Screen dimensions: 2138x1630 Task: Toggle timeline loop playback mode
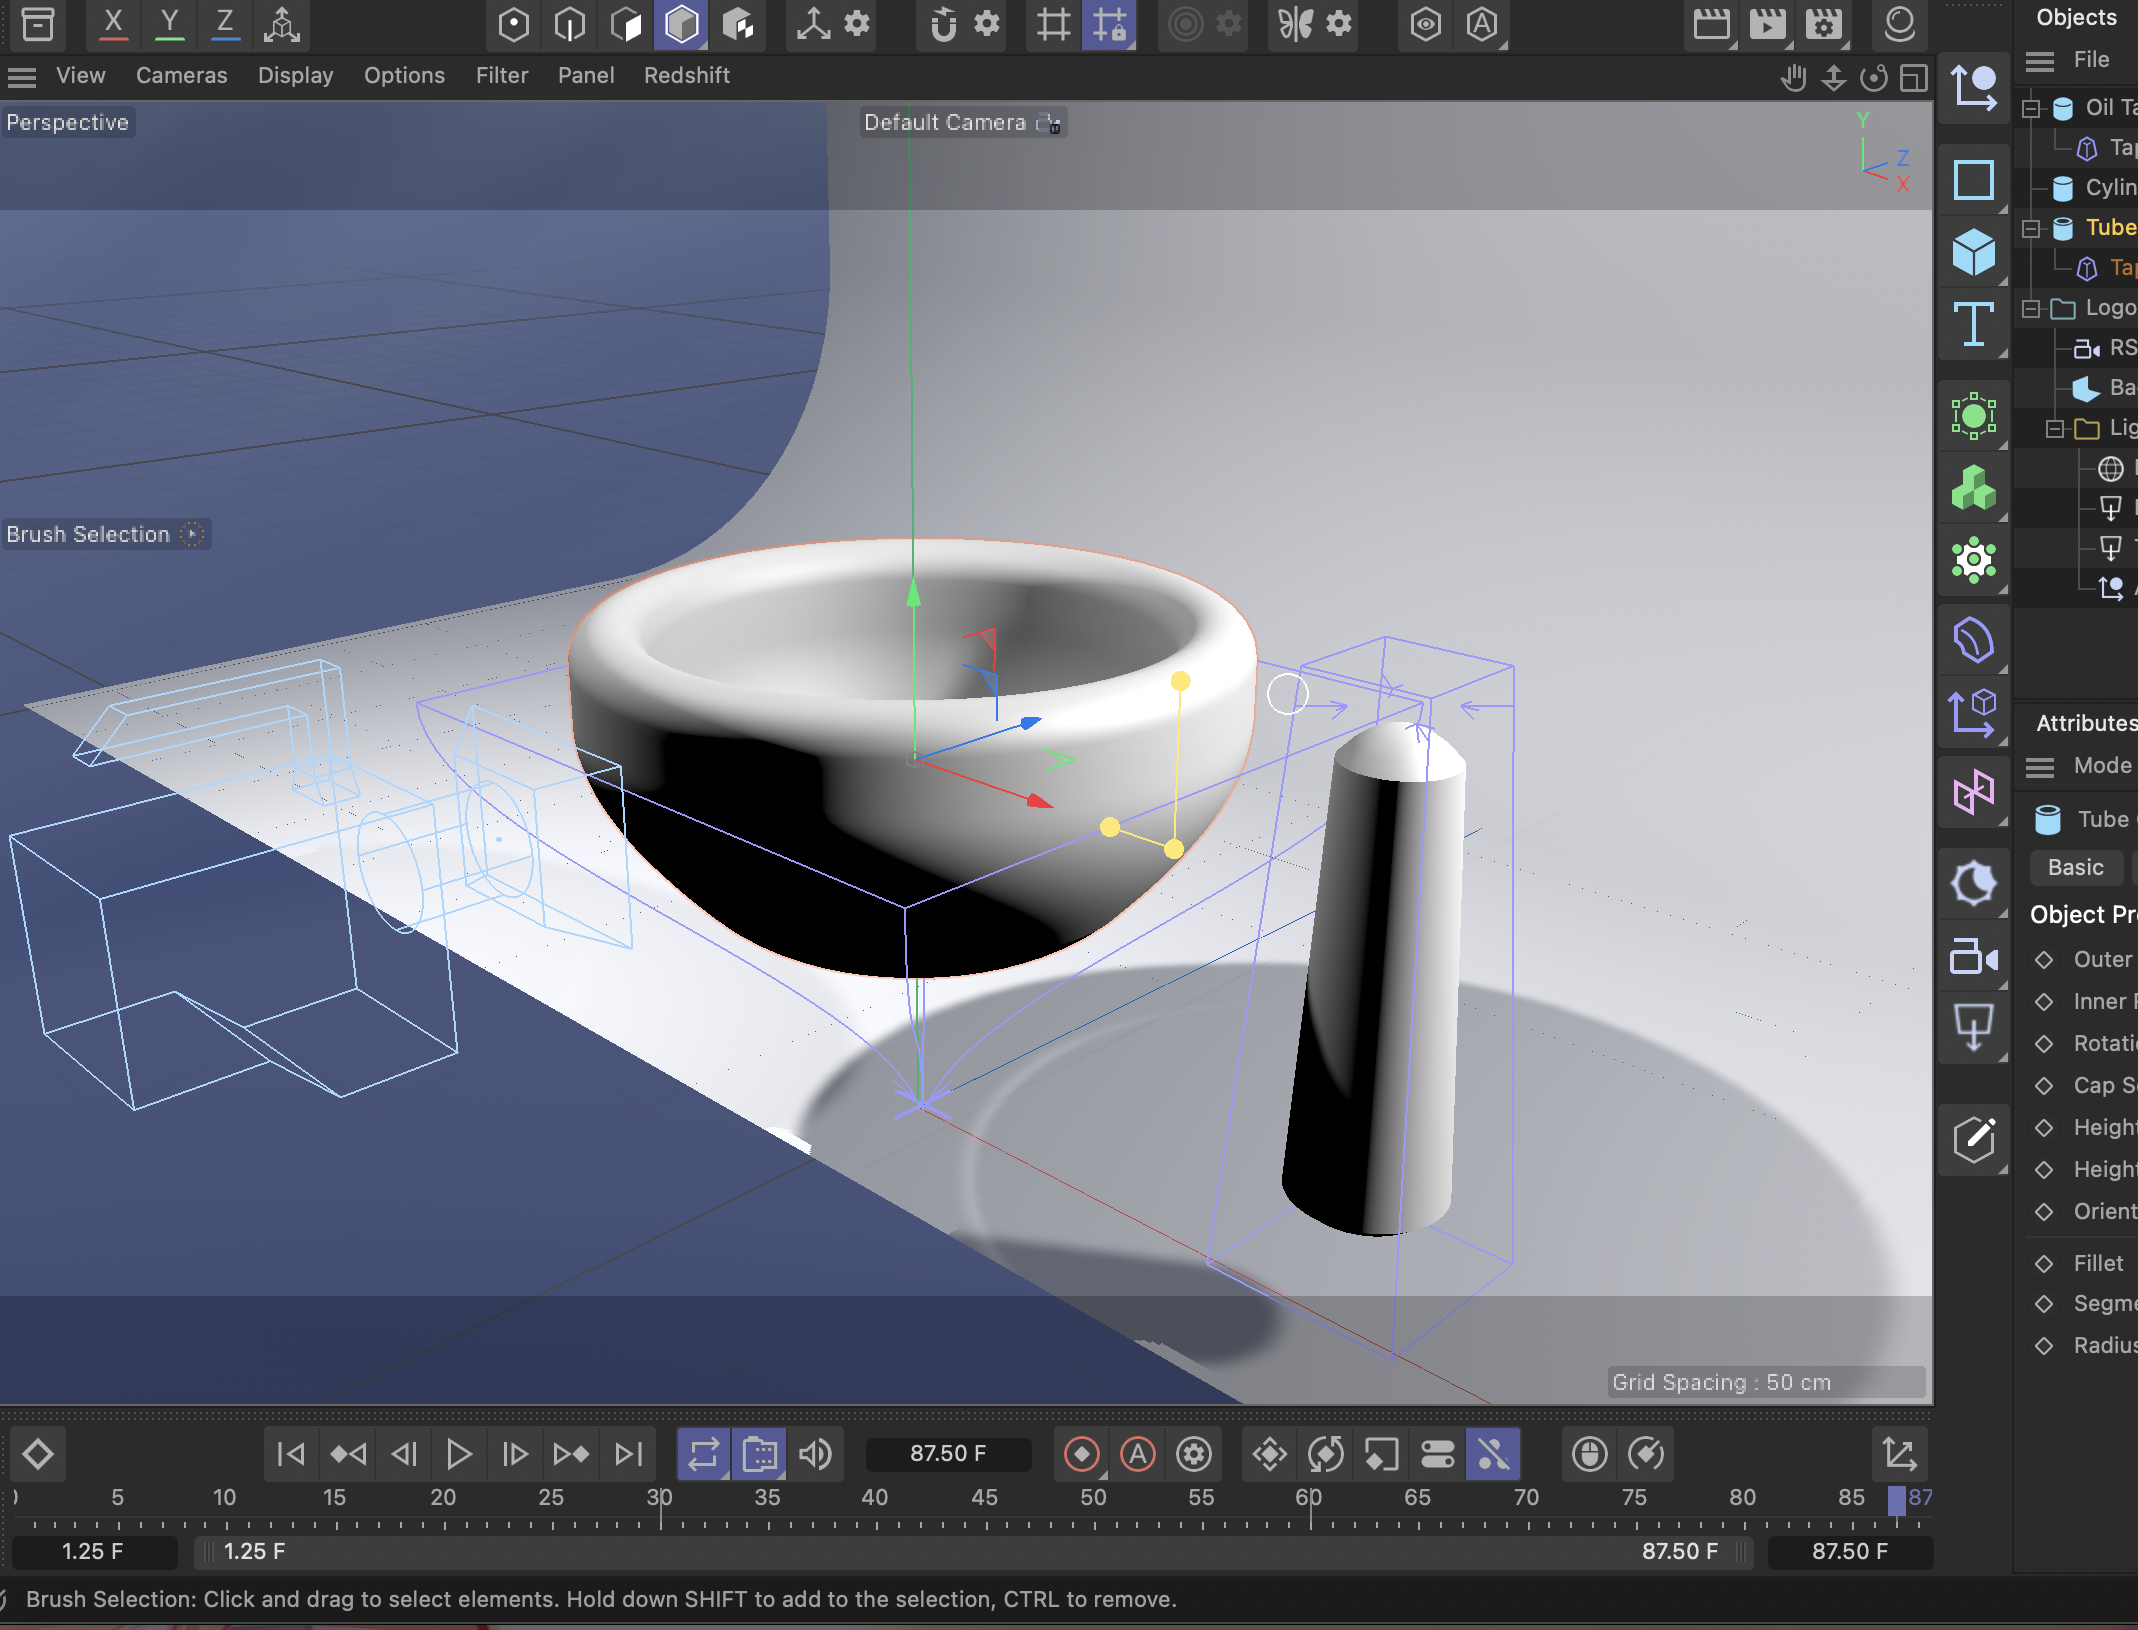coord(703,1454)
